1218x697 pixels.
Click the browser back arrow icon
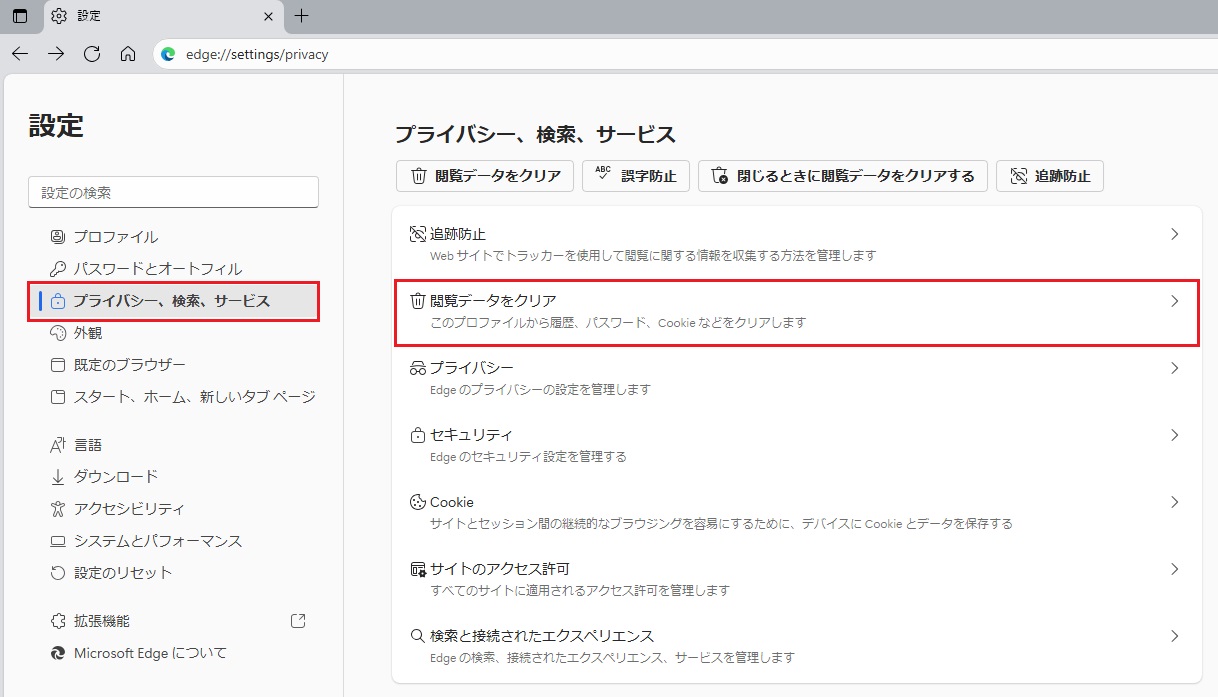(x=20, y=54)
